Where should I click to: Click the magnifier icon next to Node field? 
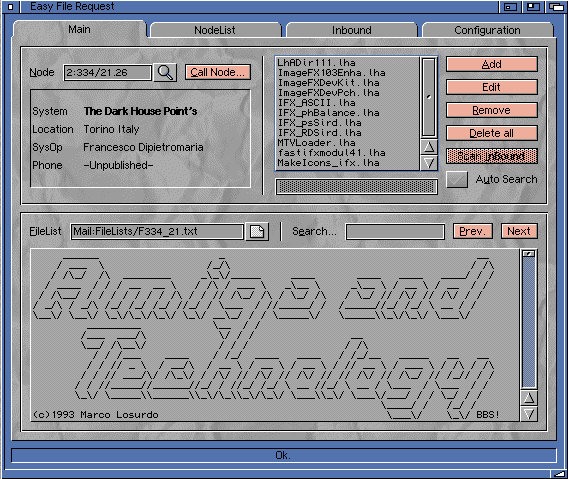tap(165, 72)
